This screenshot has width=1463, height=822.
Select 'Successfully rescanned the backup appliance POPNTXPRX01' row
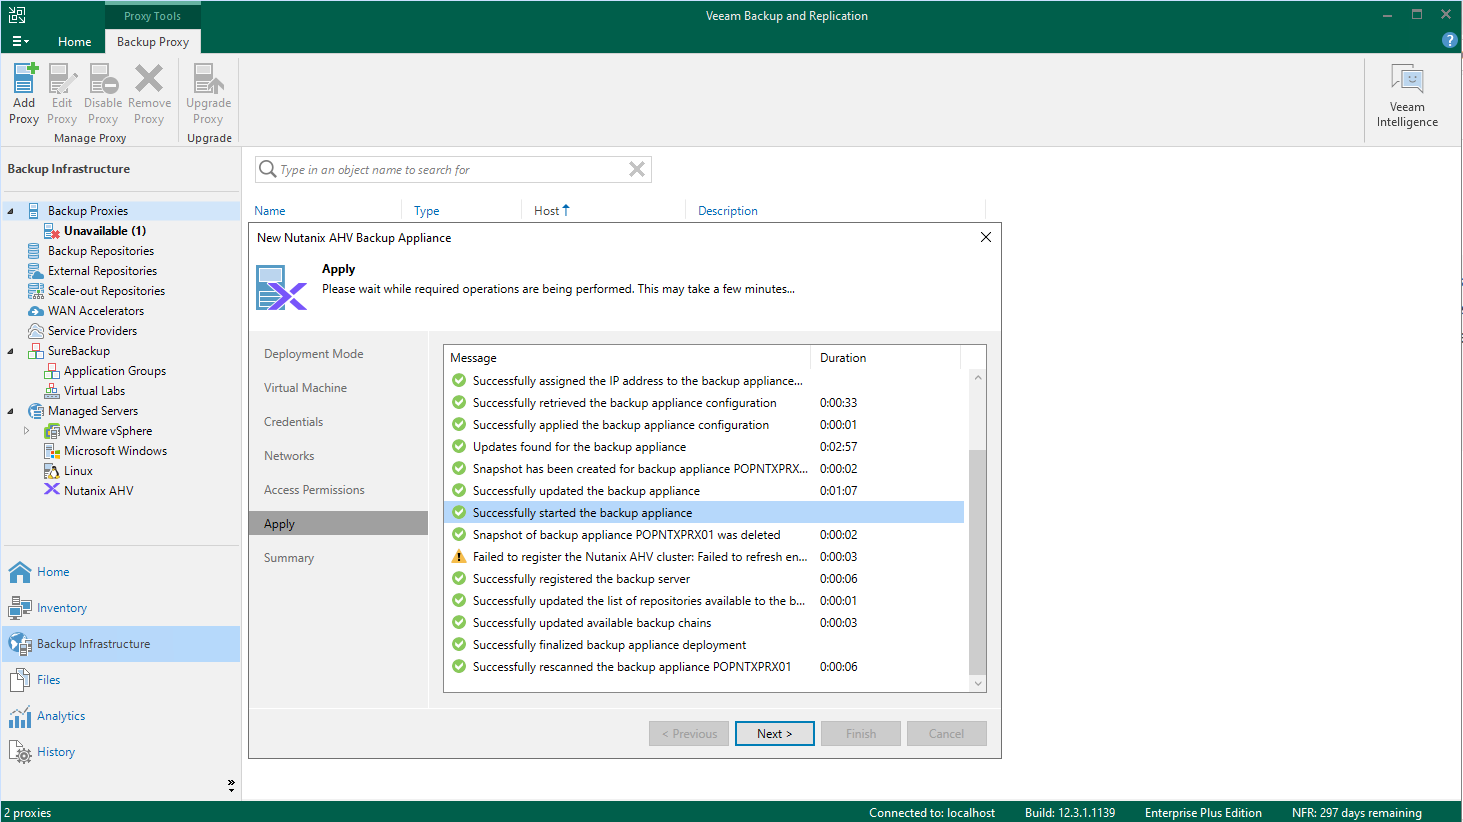click(704, 667)
